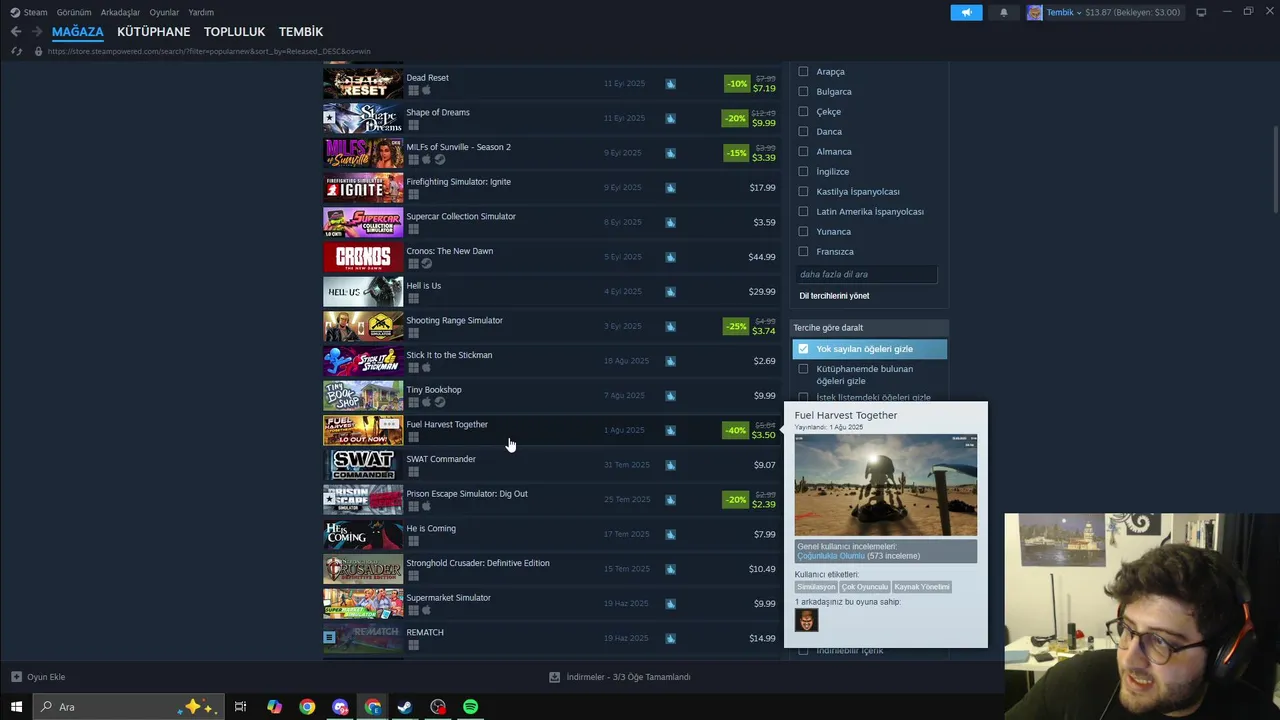The height and width of the screenshot is (720, 1280).
Task: Check Kütüphanemde bulunan öğeleri gizle
Action: pyautogui.click(x=803, y=369)
